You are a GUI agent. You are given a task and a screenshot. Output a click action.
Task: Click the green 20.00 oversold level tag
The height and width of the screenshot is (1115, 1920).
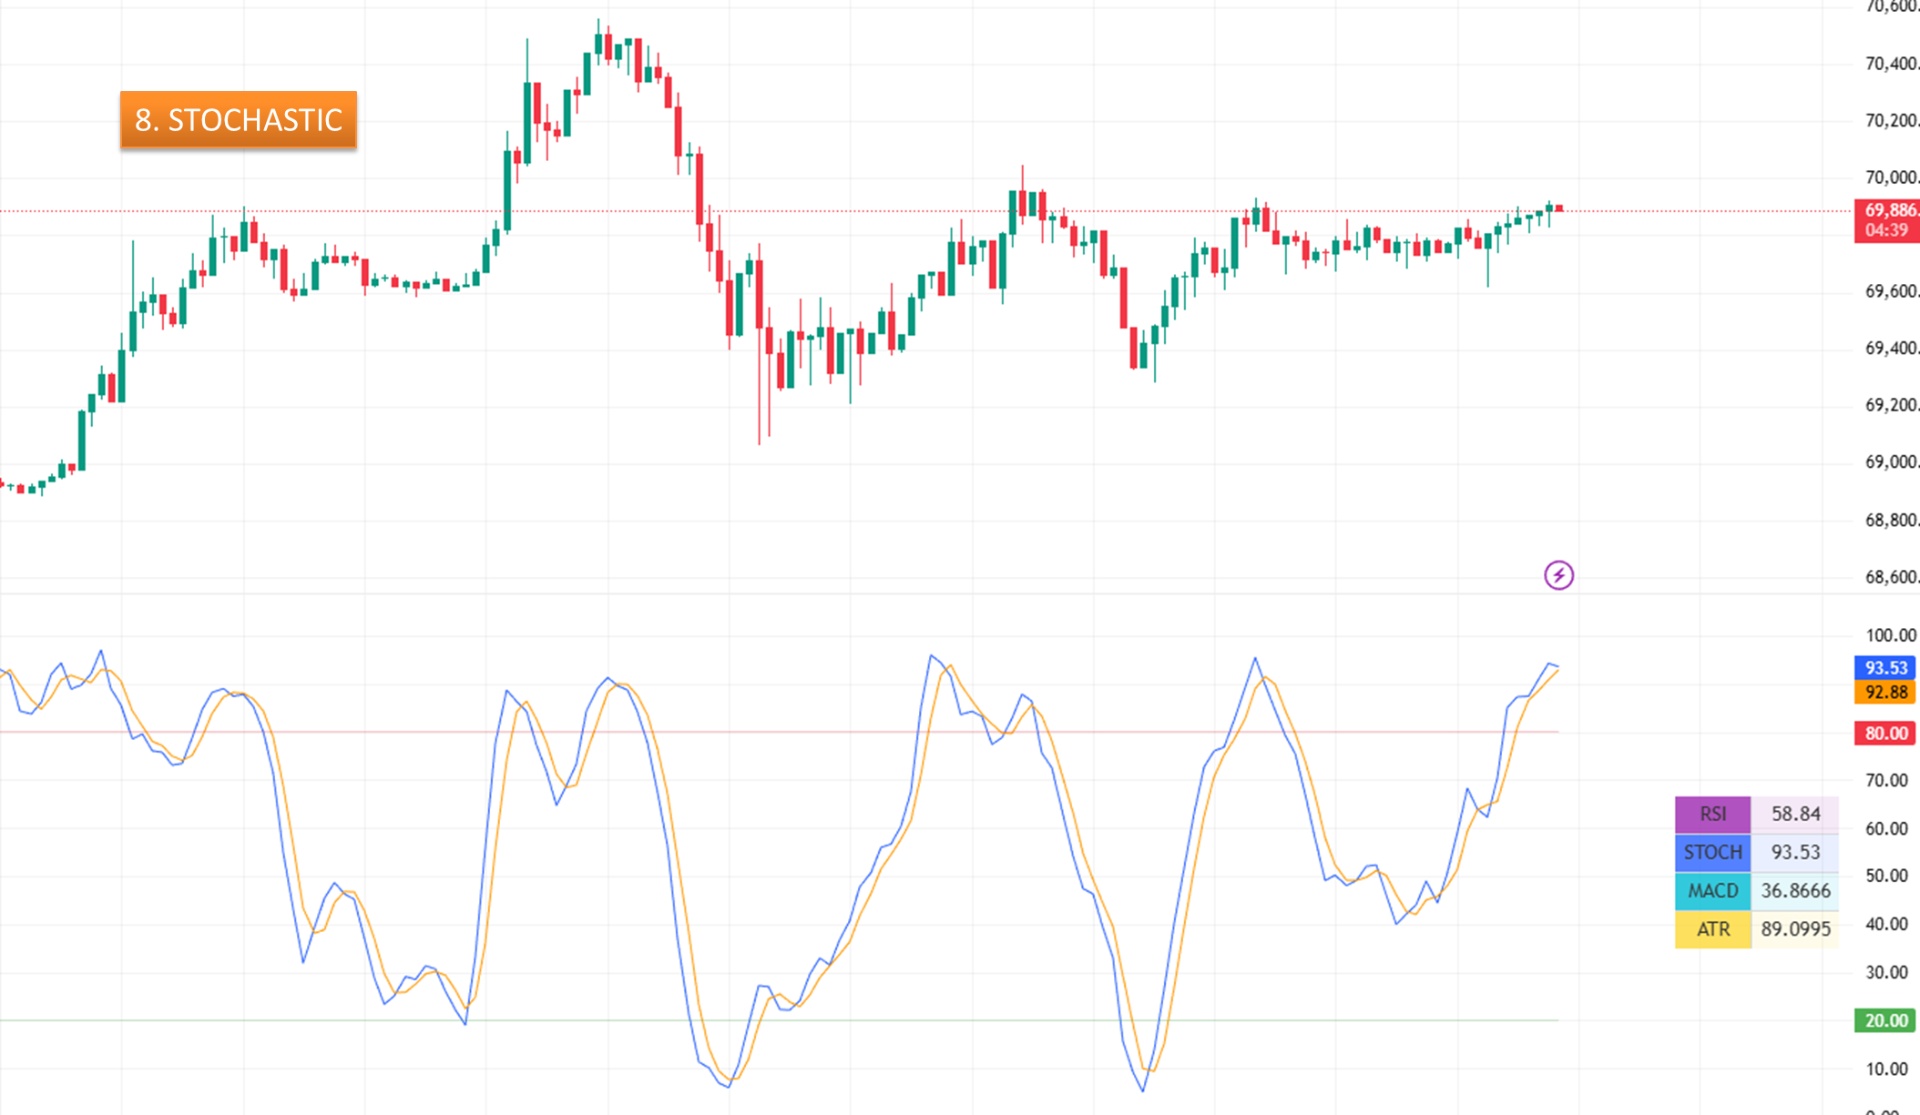coord(1885,1020)
